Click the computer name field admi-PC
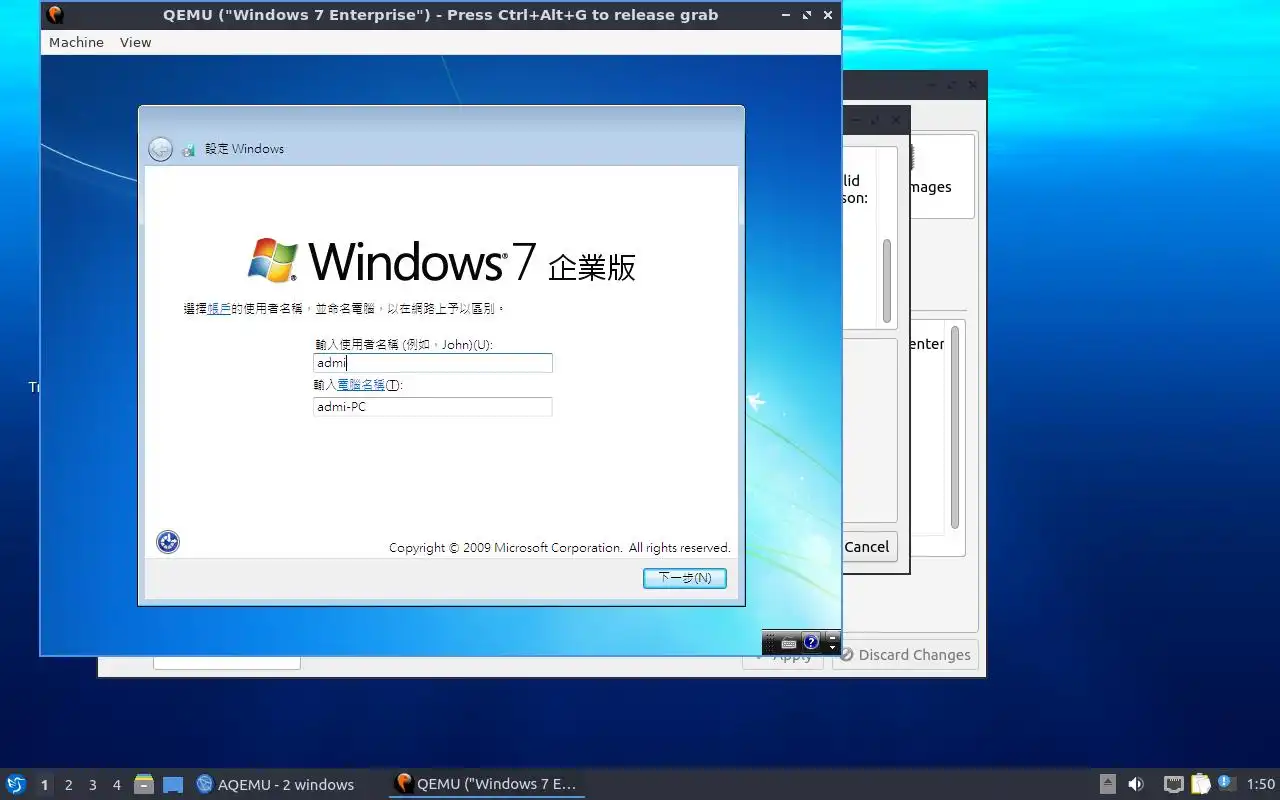Screen dimensions: 1280x800 tap(432, 407)
